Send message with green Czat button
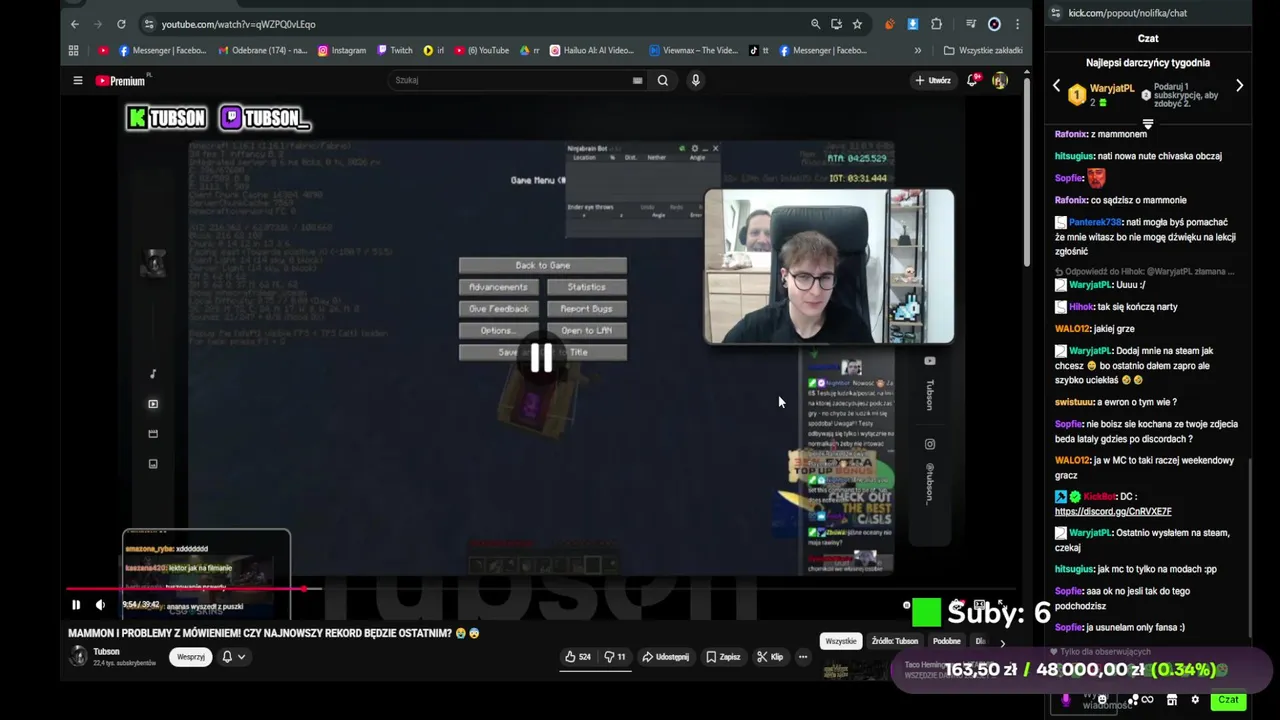The width and height of the screenshot is (1280, 720). point(1228,700)
